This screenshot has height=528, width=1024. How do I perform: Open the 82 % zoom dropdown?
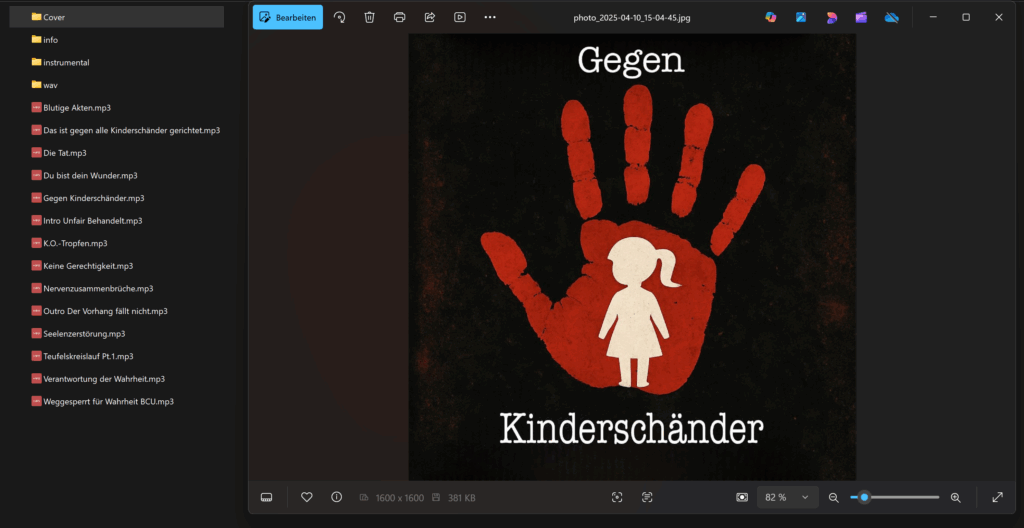788,497
